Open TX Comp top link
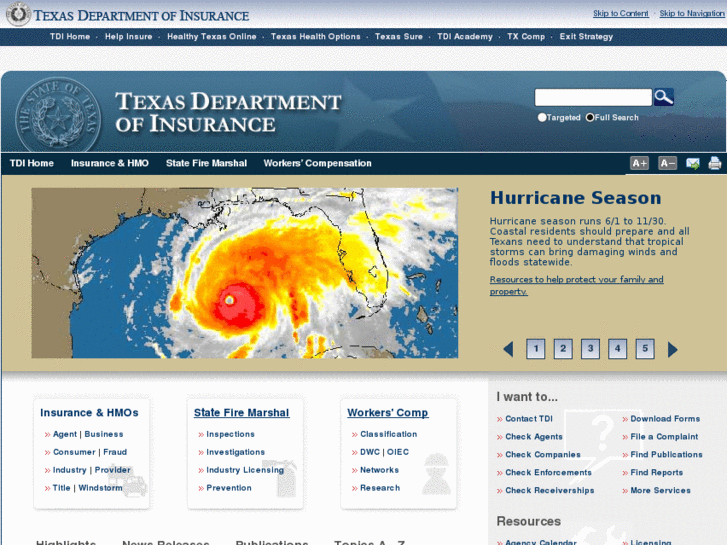The width and height of the screenshot is (727, 545). [526, 37]
